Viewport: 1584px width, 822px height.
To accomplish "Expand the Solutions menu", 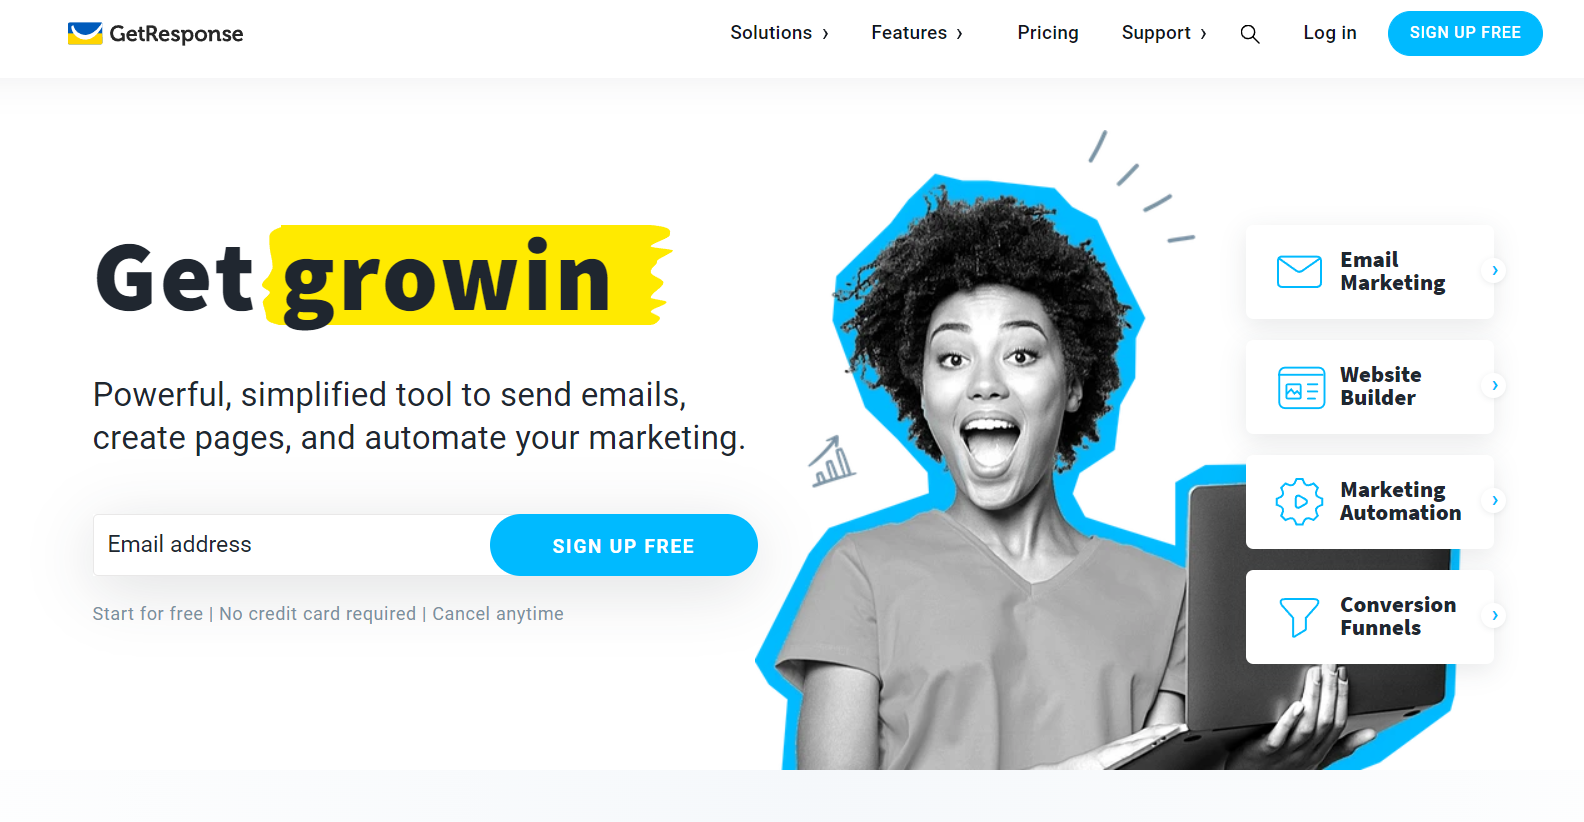I will point(780,33).
